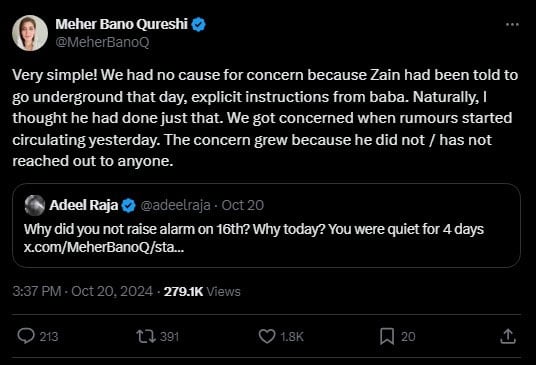Image resolution: width=536 pixels, height=365 pixels.
Task: Visit the @MeherBanoQ handle link
Action: coord(102,42)
